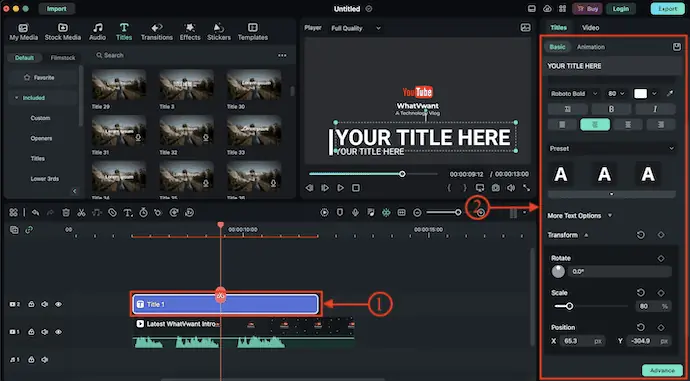Open the Stickers library

(219, 32)
